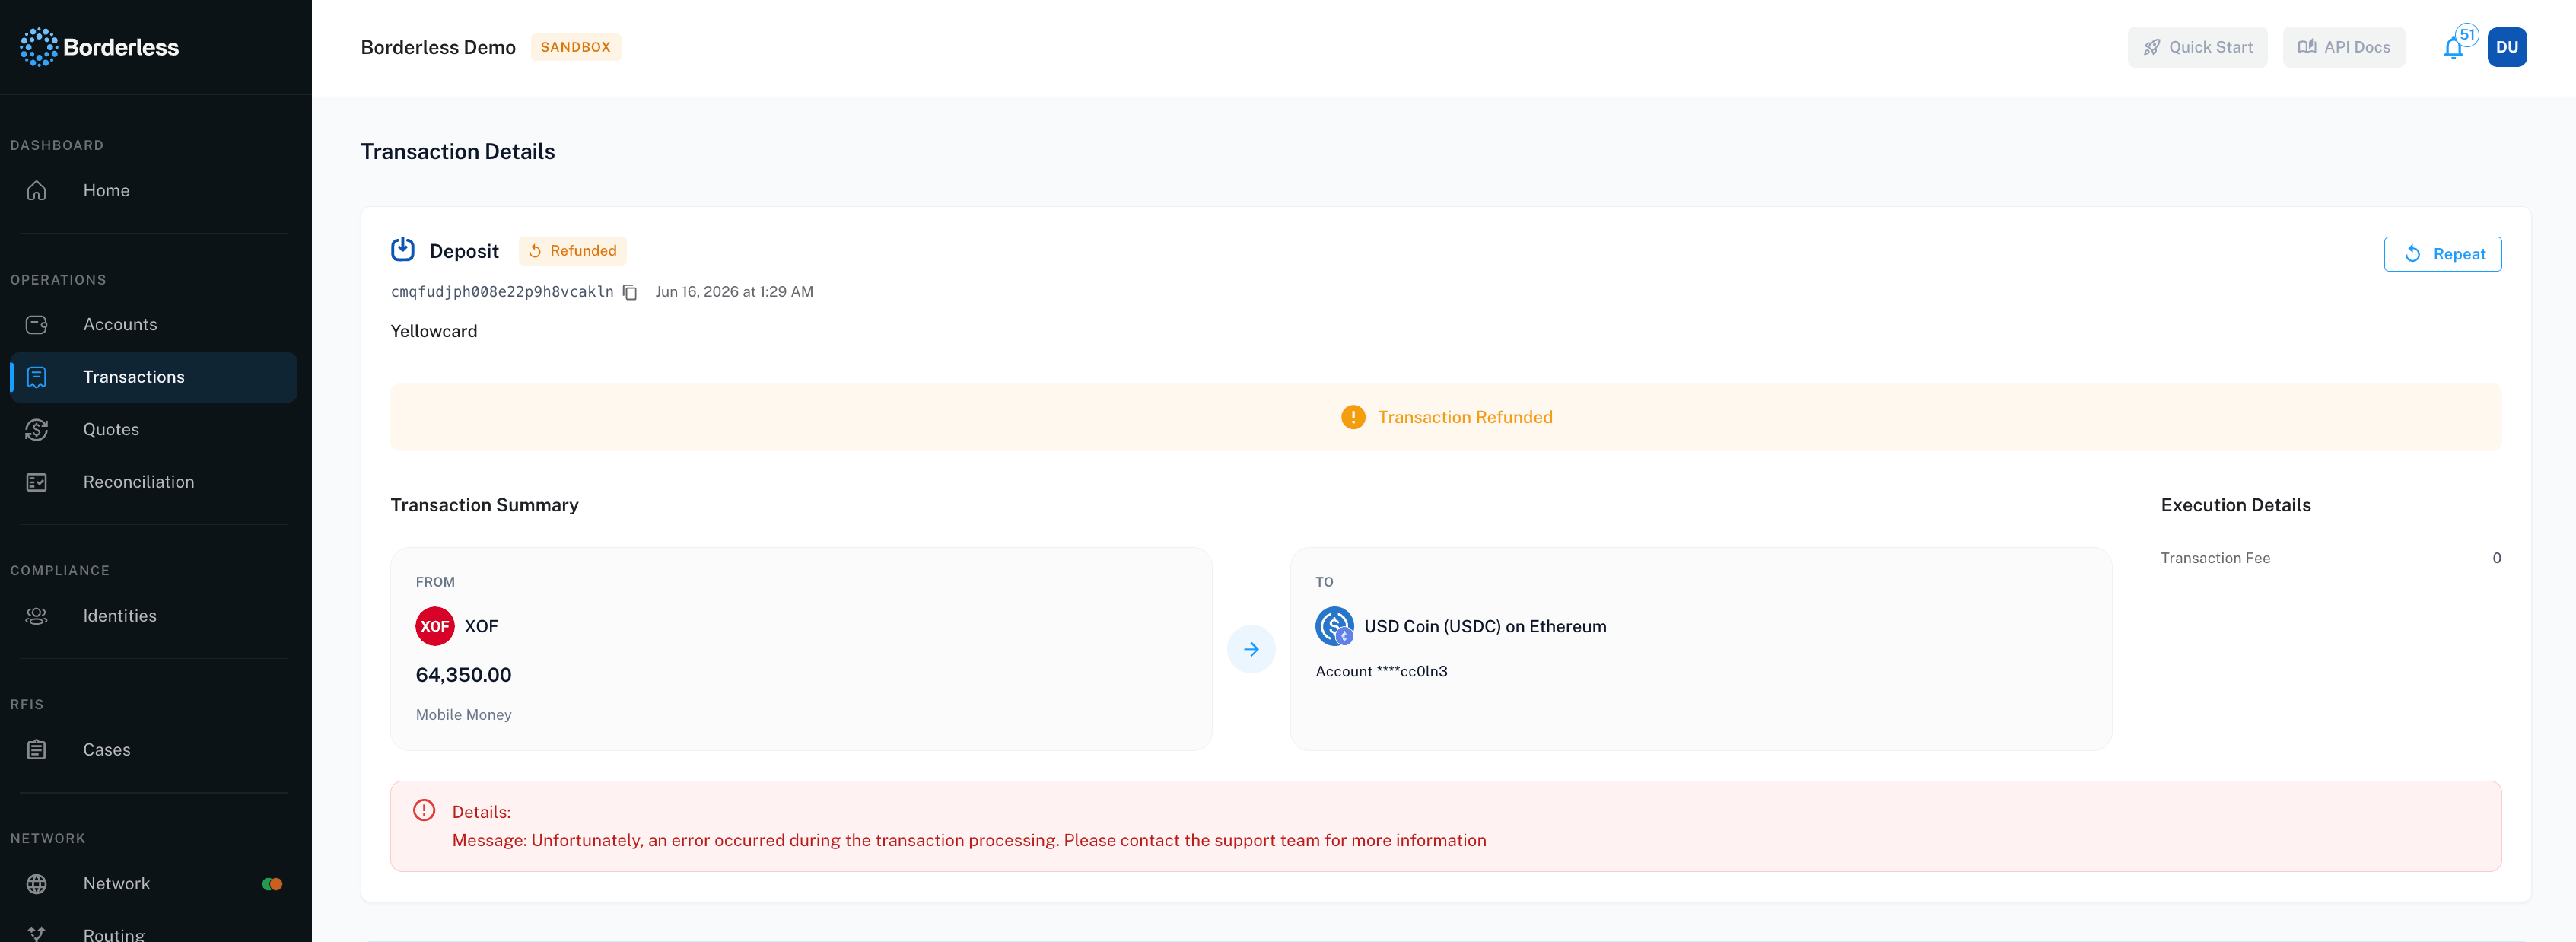Click the Refunded status badge
This screenshot has width=2576, height=942.
tap(572, 251)
